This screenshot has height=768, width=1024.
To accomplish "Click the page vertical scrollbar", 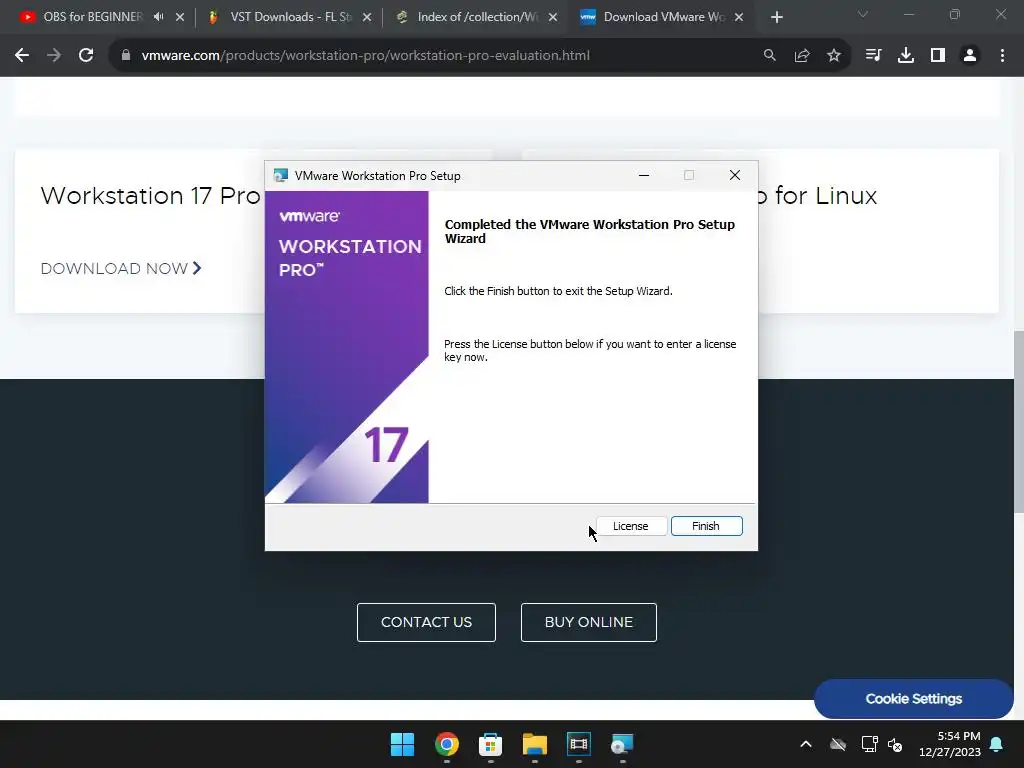I will [x=1019, y=423].
